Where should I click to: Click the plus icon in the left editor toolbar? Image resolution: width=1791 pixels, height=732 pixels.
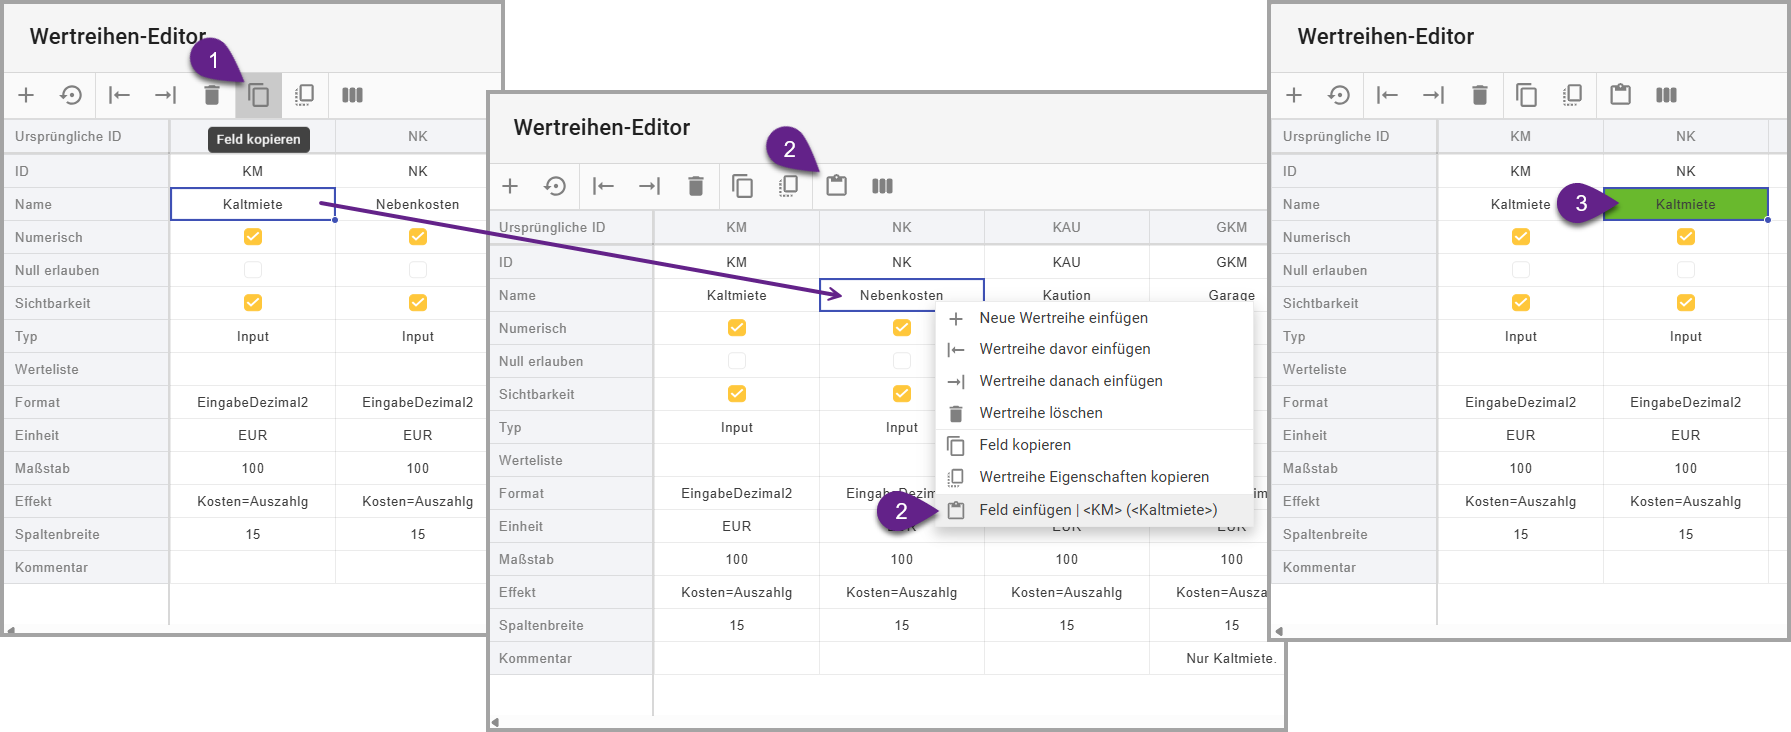[26, 95]
